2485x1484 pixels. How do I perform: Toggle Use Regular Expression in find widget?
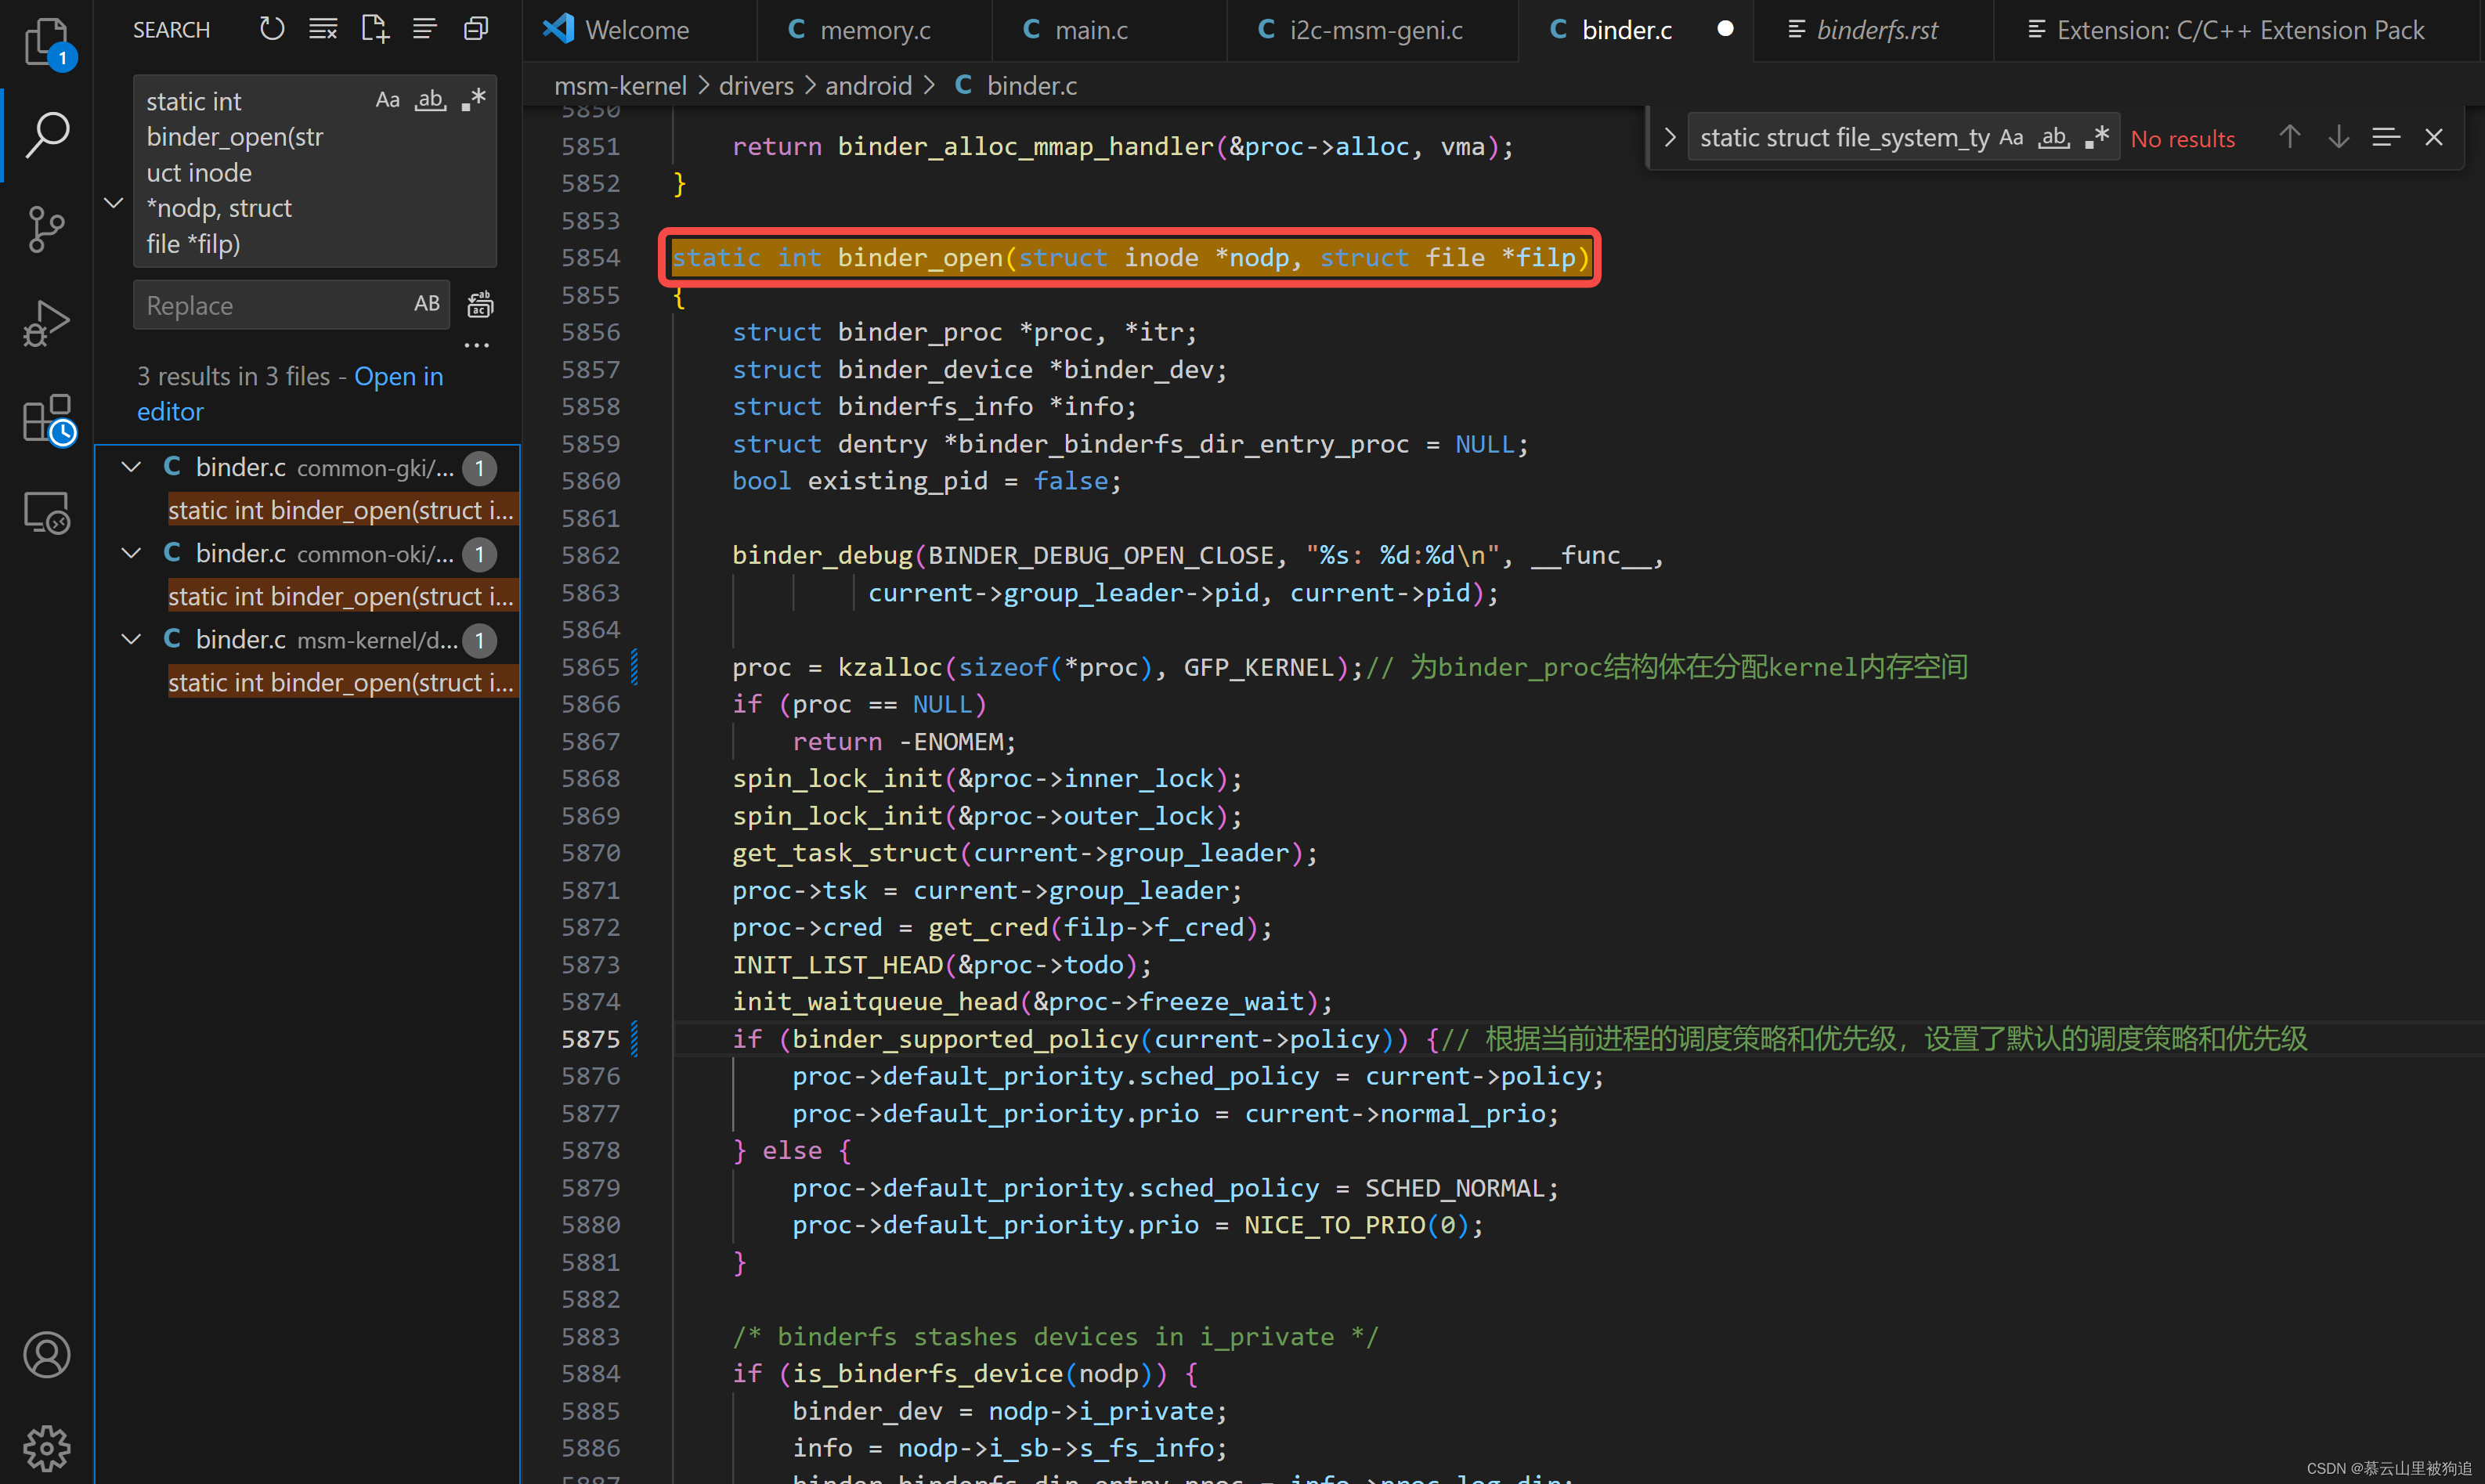[x=2097, y=138]
